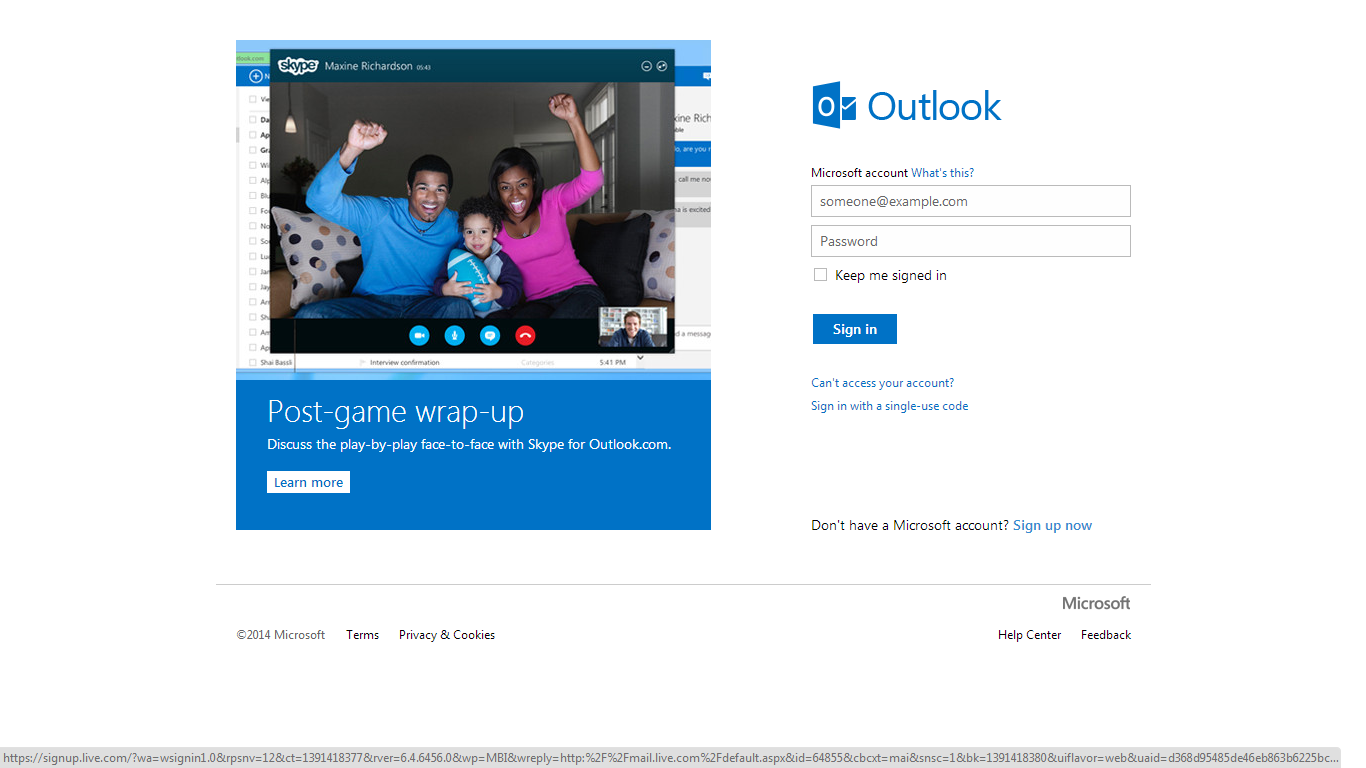
Task: Click the email address input field
Action: click(971, 201)
